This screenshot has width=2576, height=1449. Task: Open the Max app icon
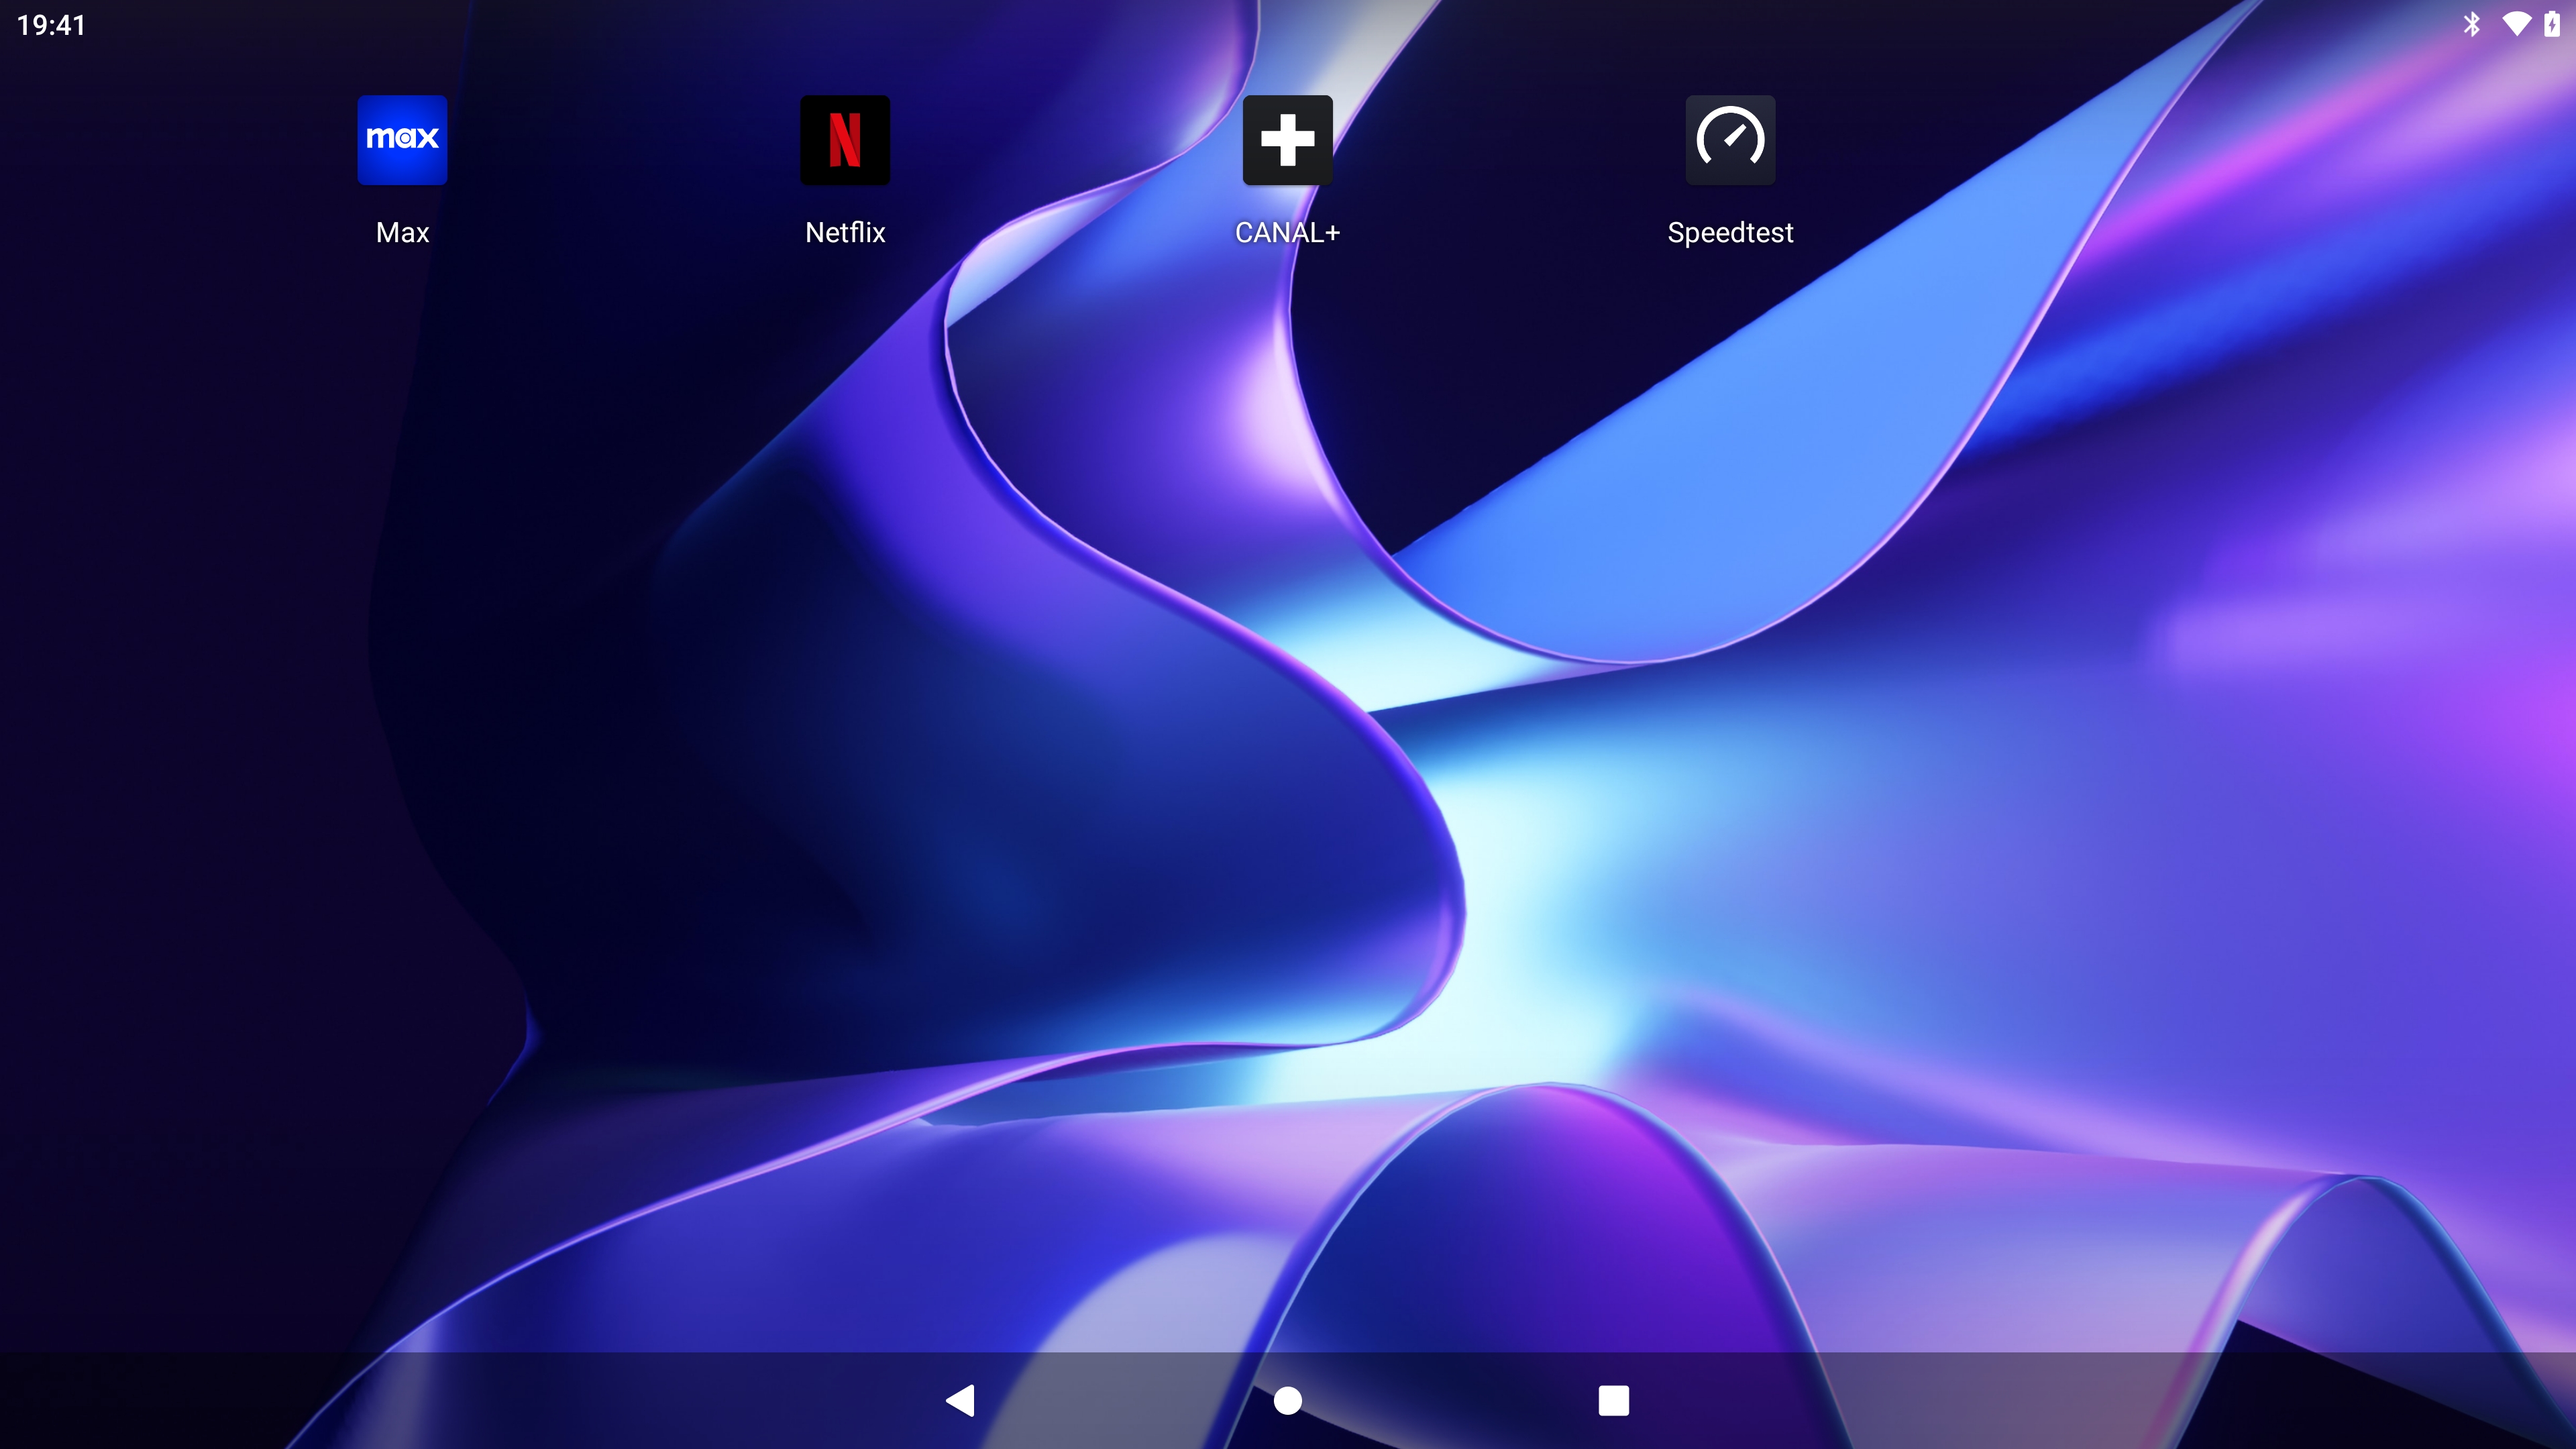(402, 140)
